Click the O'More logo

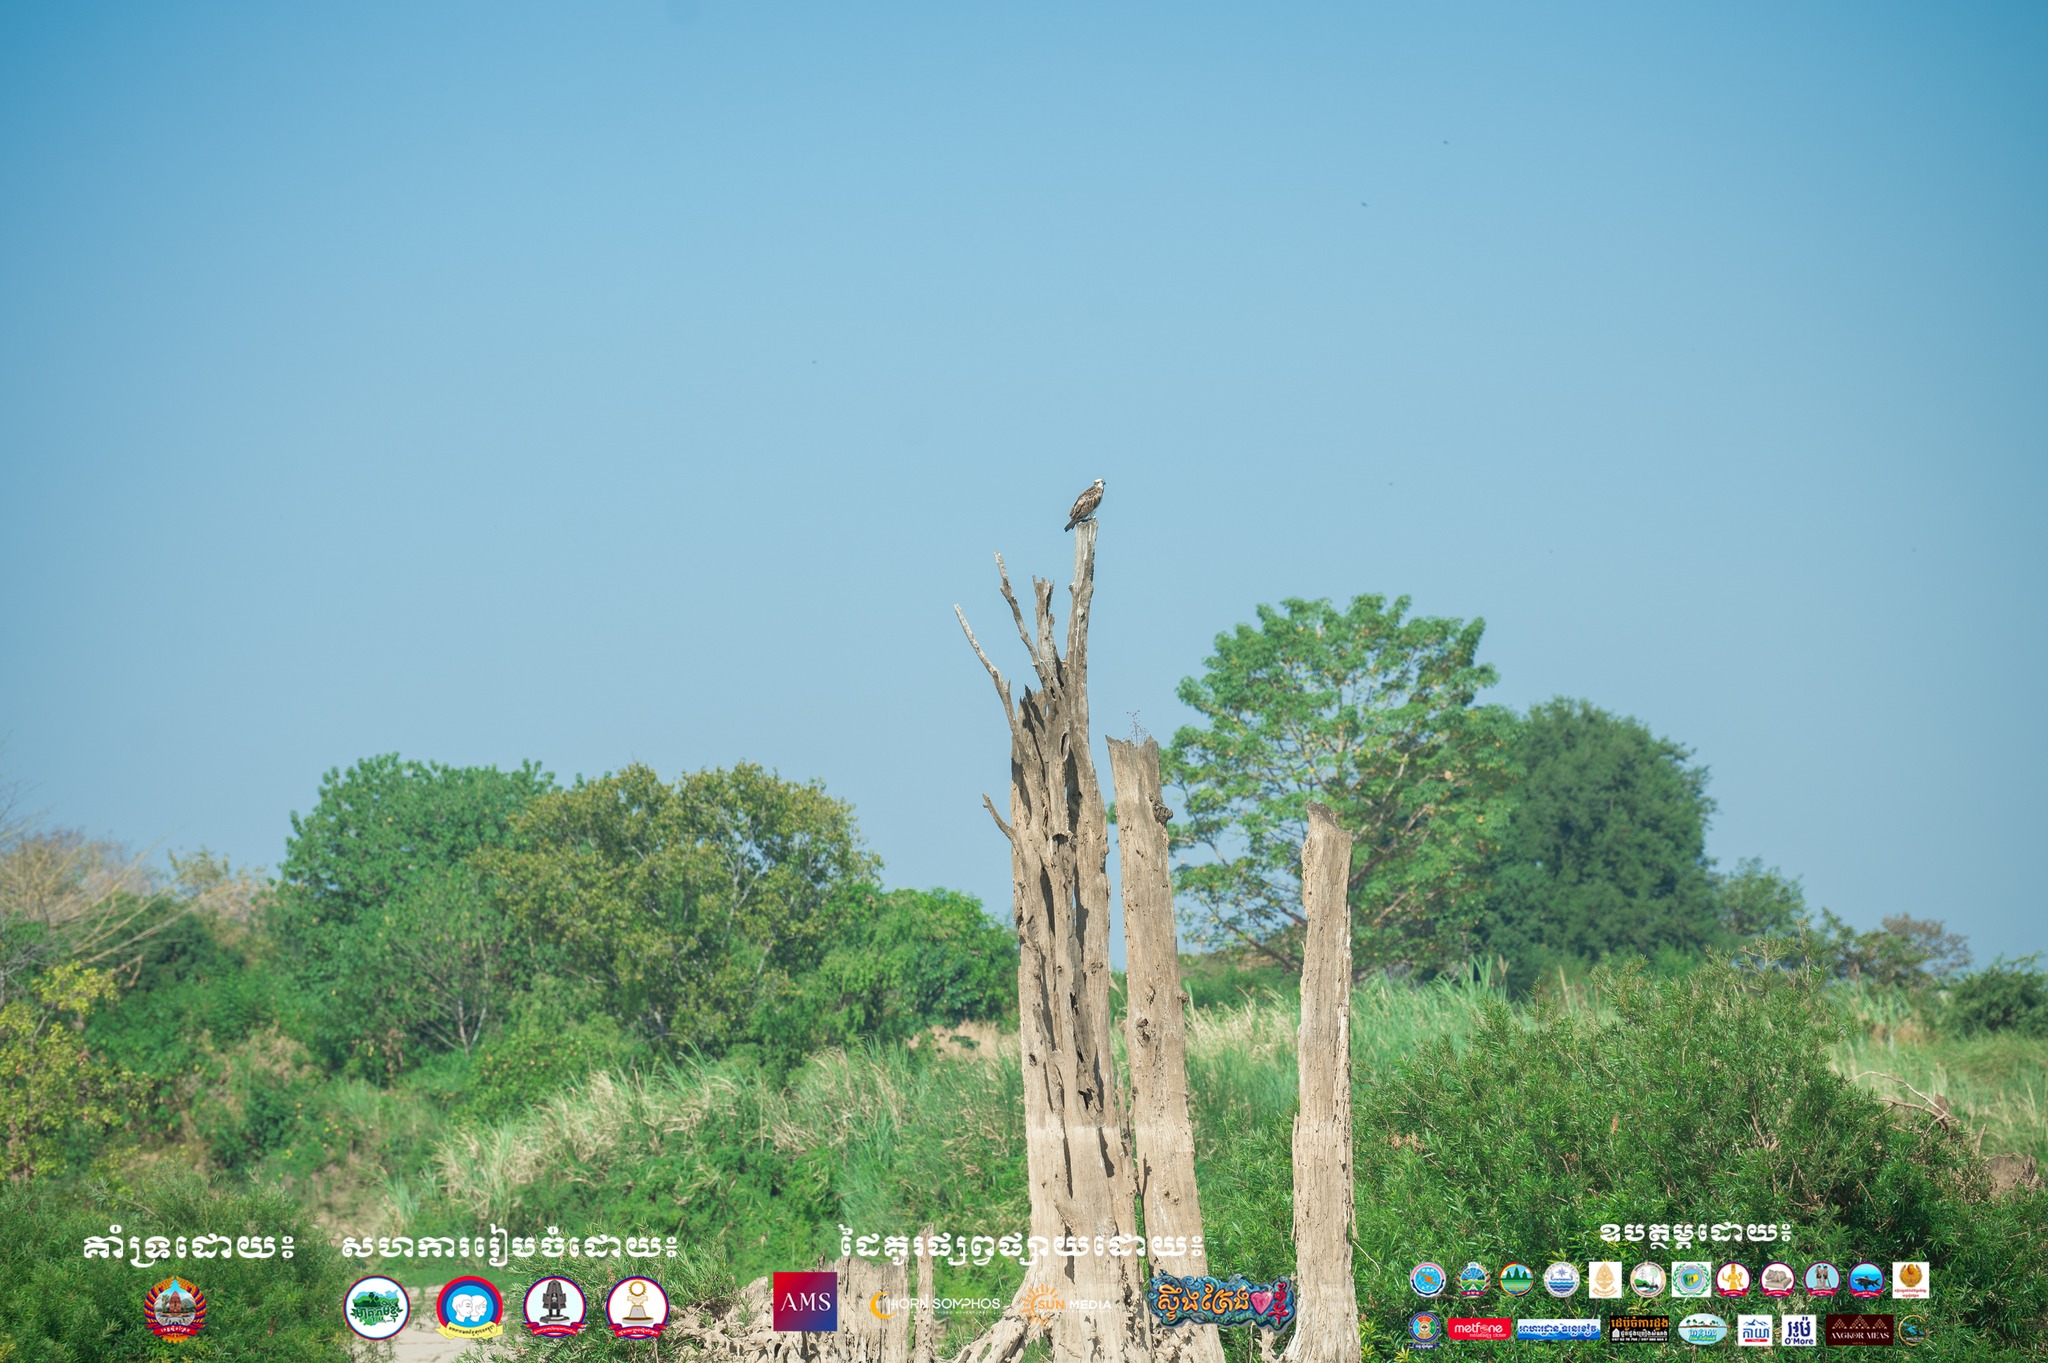[x=1799, y=1330]
